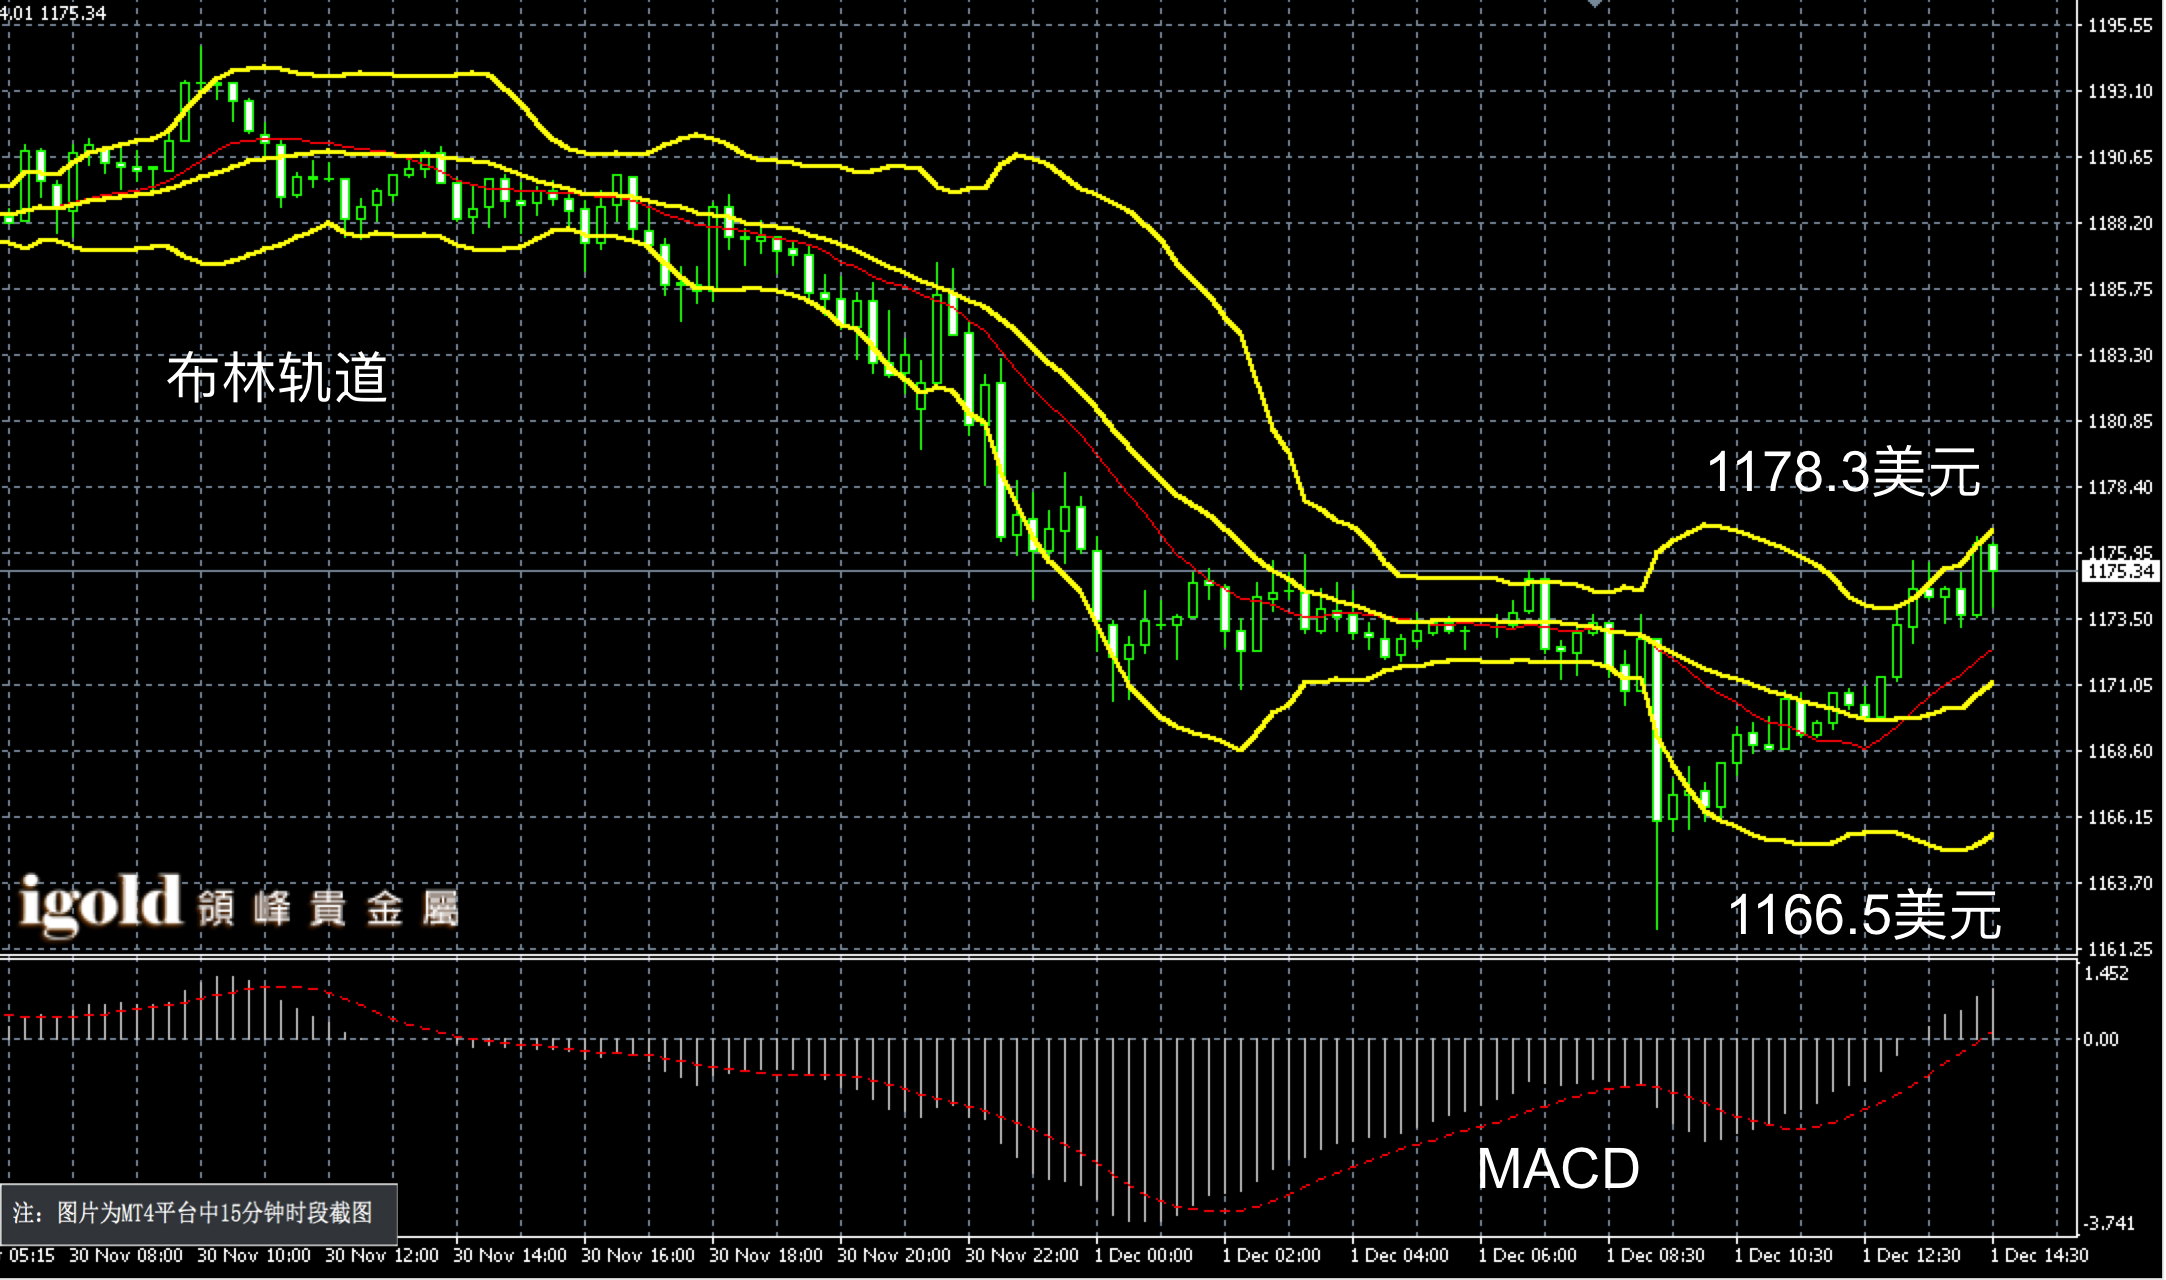The height and width of the screenshot is (1280, 2166).
Task: Click the 1161.25 price axis label
Action: (x=2120, y=948)
